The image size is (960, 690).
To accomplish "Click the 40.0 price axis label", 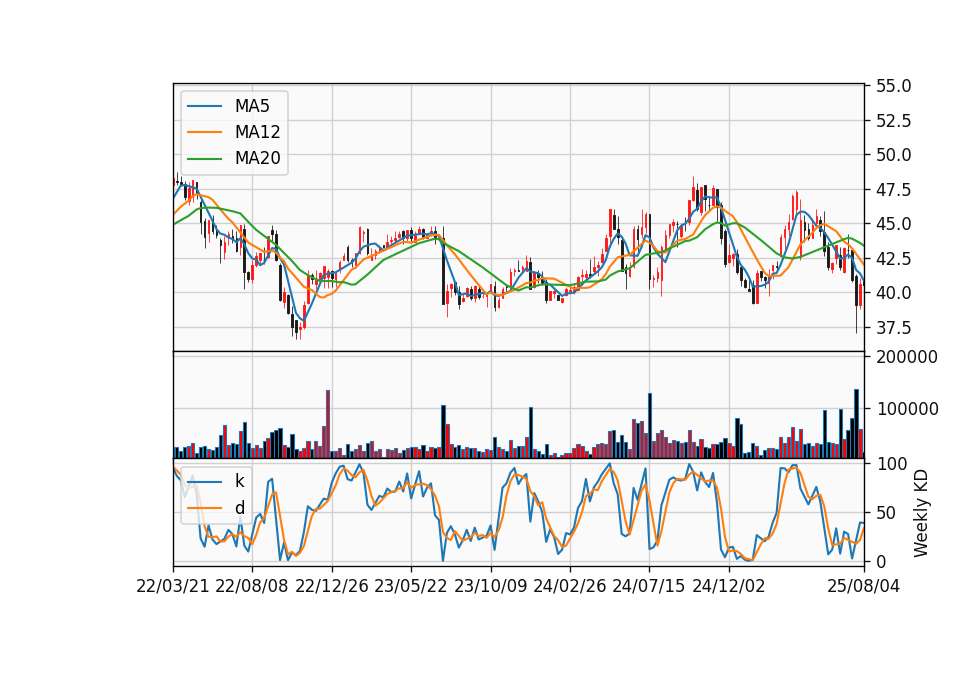I will 893,293.
